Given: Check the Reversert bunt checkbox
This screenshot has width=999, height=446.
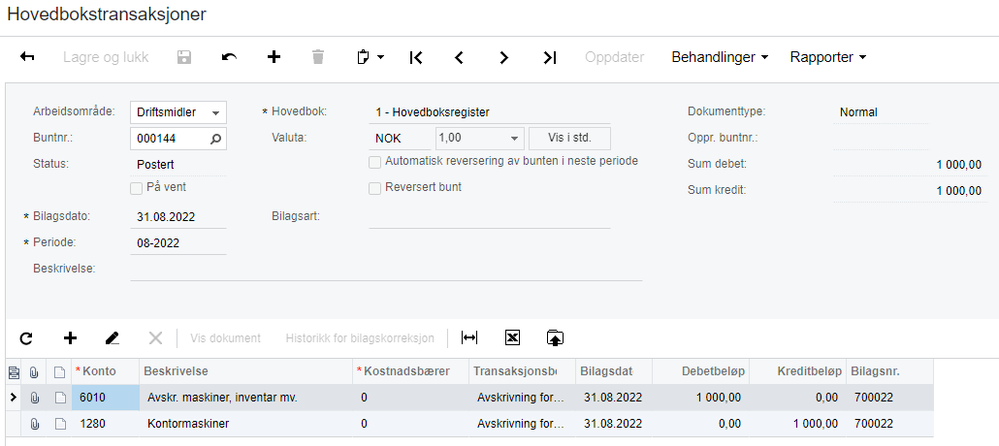Looking at the screenshot, I should pyautogui.click(x=375, y=188).
